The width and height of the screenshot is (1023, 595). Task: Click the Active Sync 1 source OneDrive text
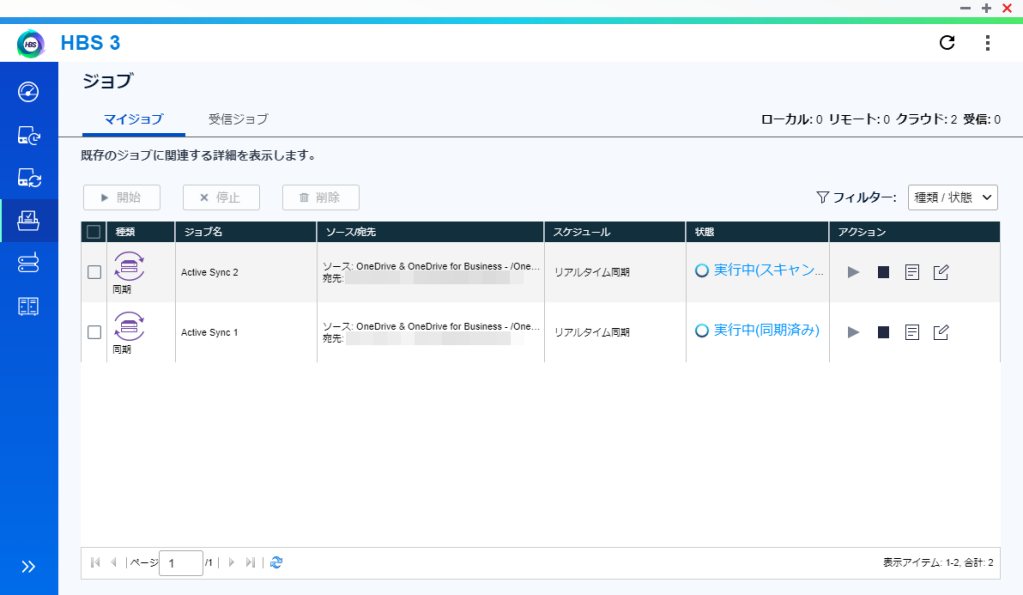tap(431, 326)
